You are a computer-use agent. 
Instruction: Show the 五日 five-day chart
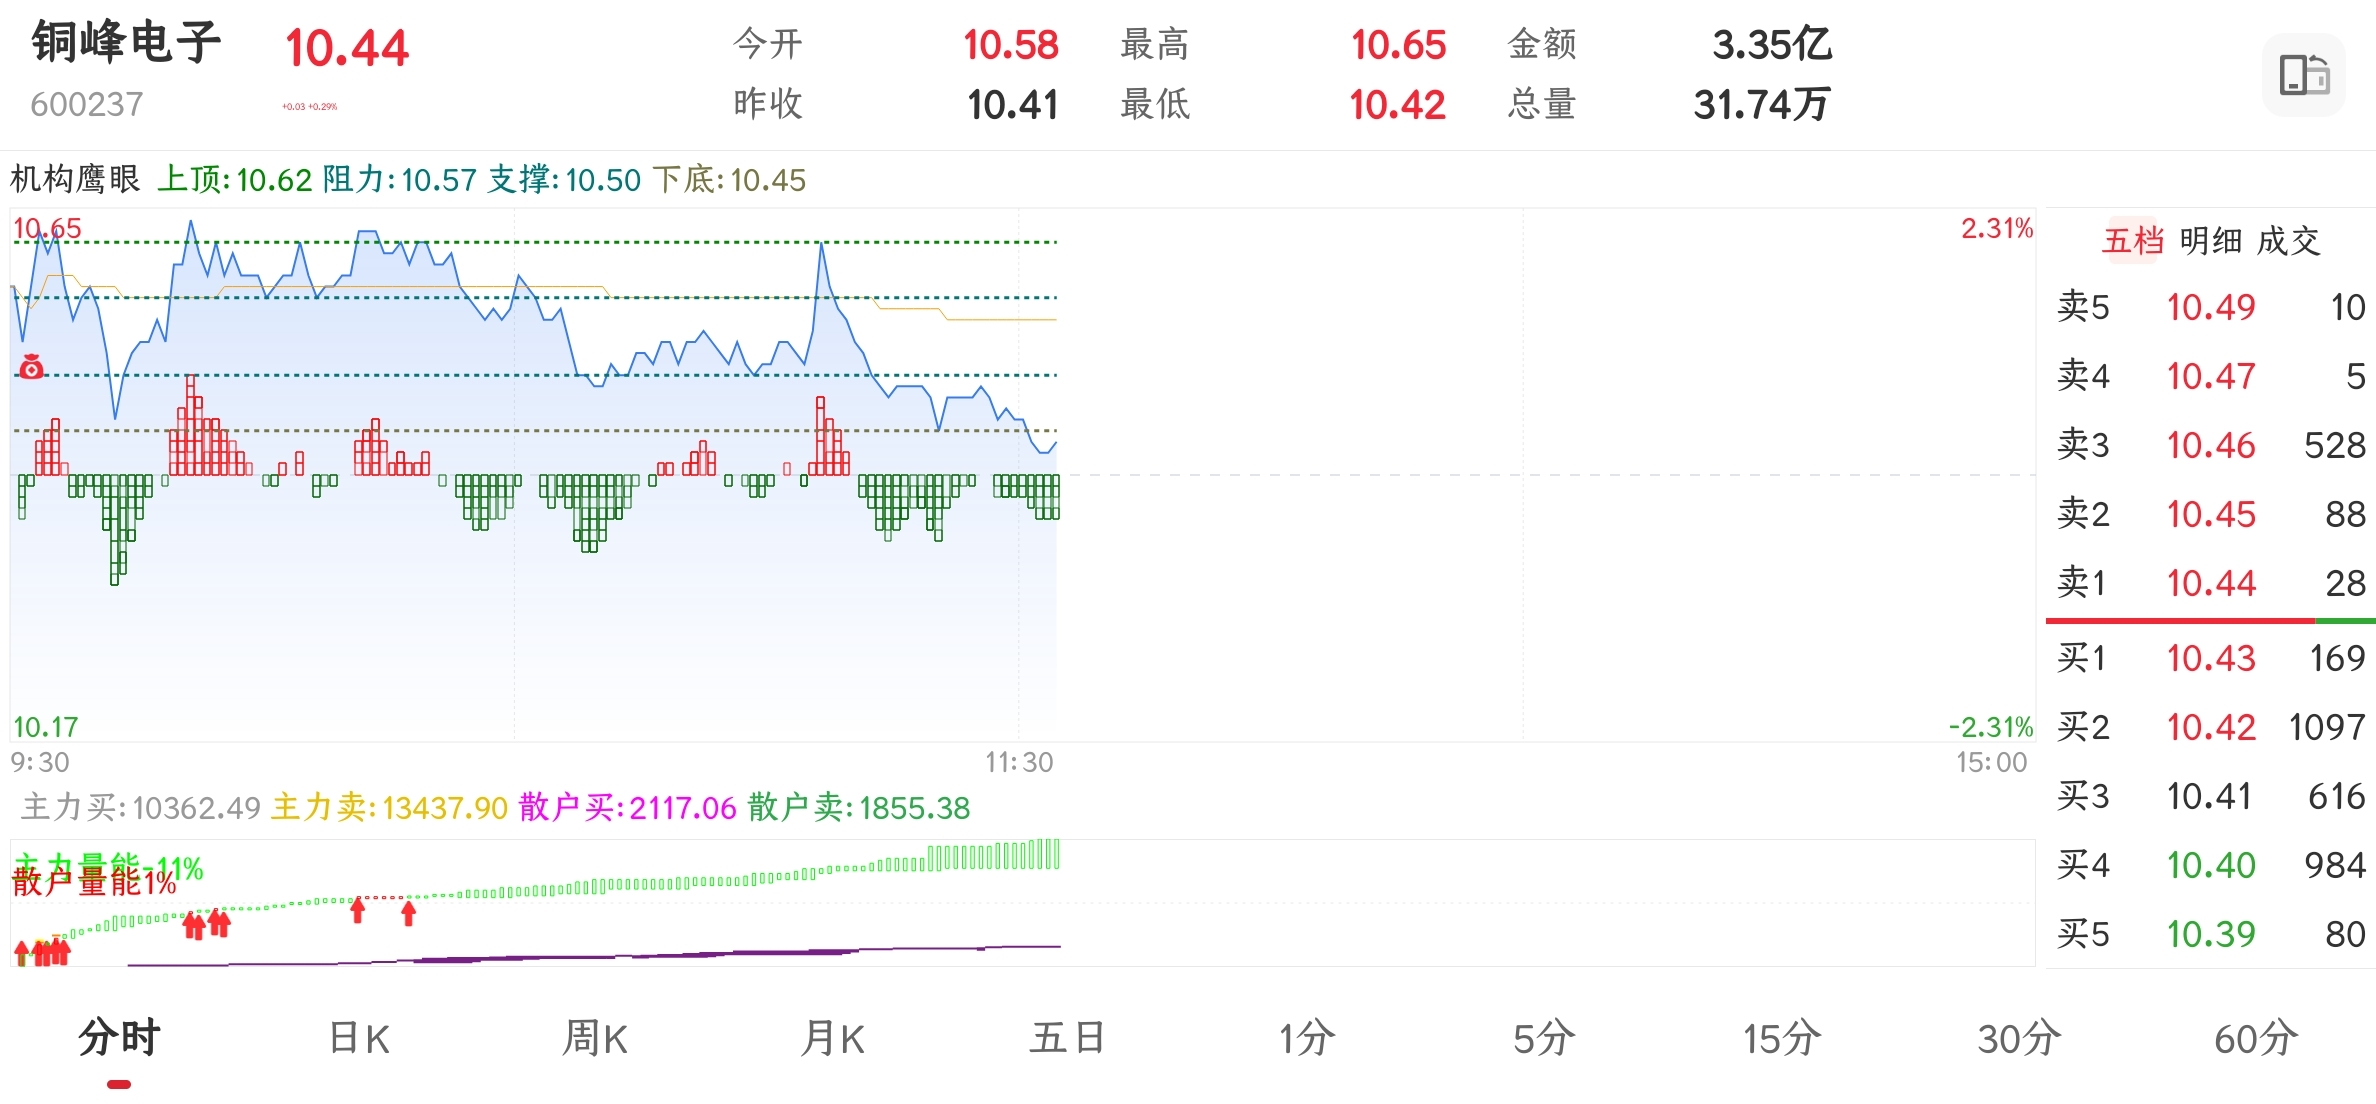1068,1039
